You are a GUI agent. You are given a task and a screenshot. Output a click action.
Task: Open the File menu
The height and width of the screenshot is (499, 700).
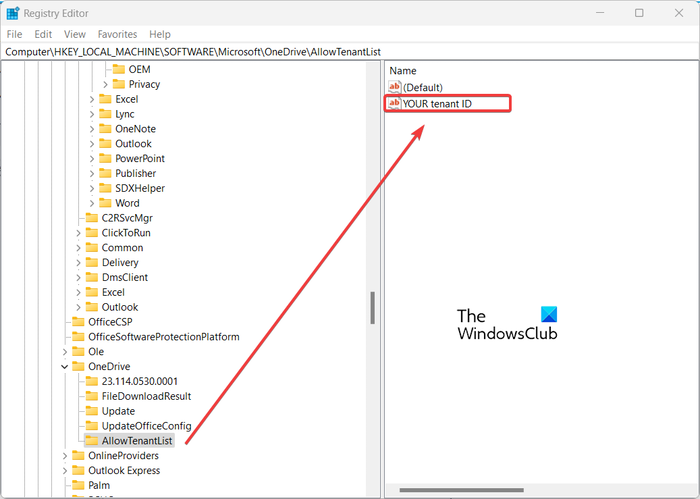[x=14, y=34]
